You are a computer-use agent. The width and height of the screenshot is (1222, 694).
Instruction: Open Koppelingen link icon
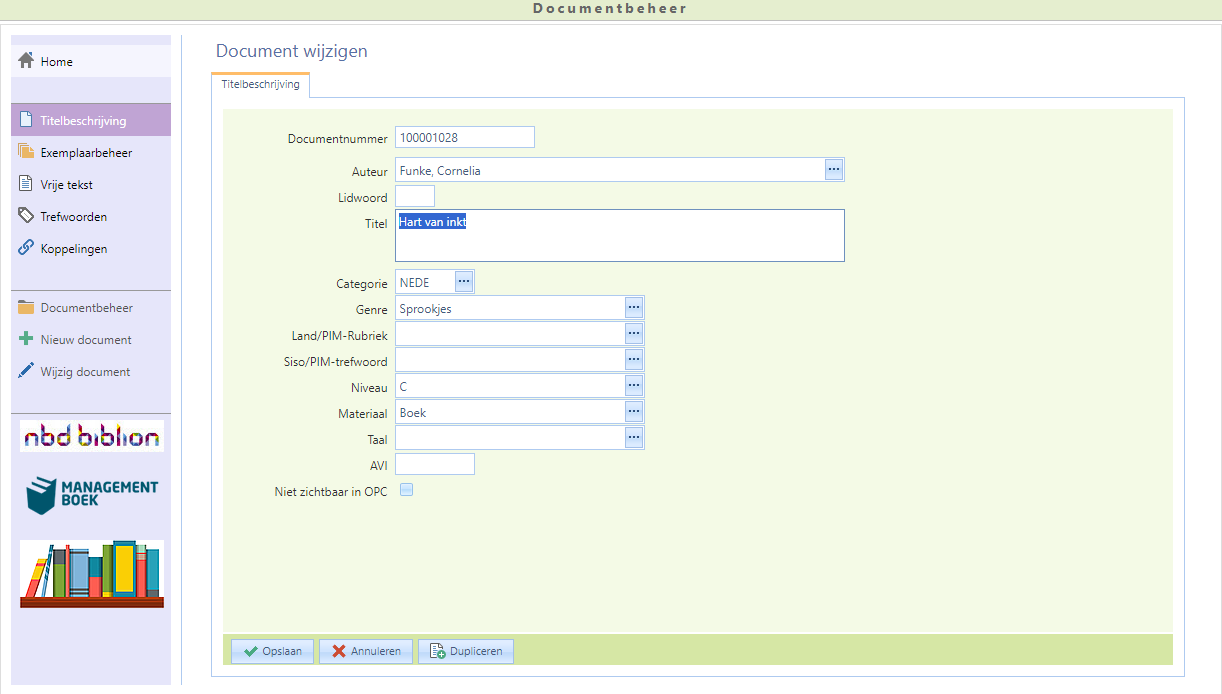27,248
